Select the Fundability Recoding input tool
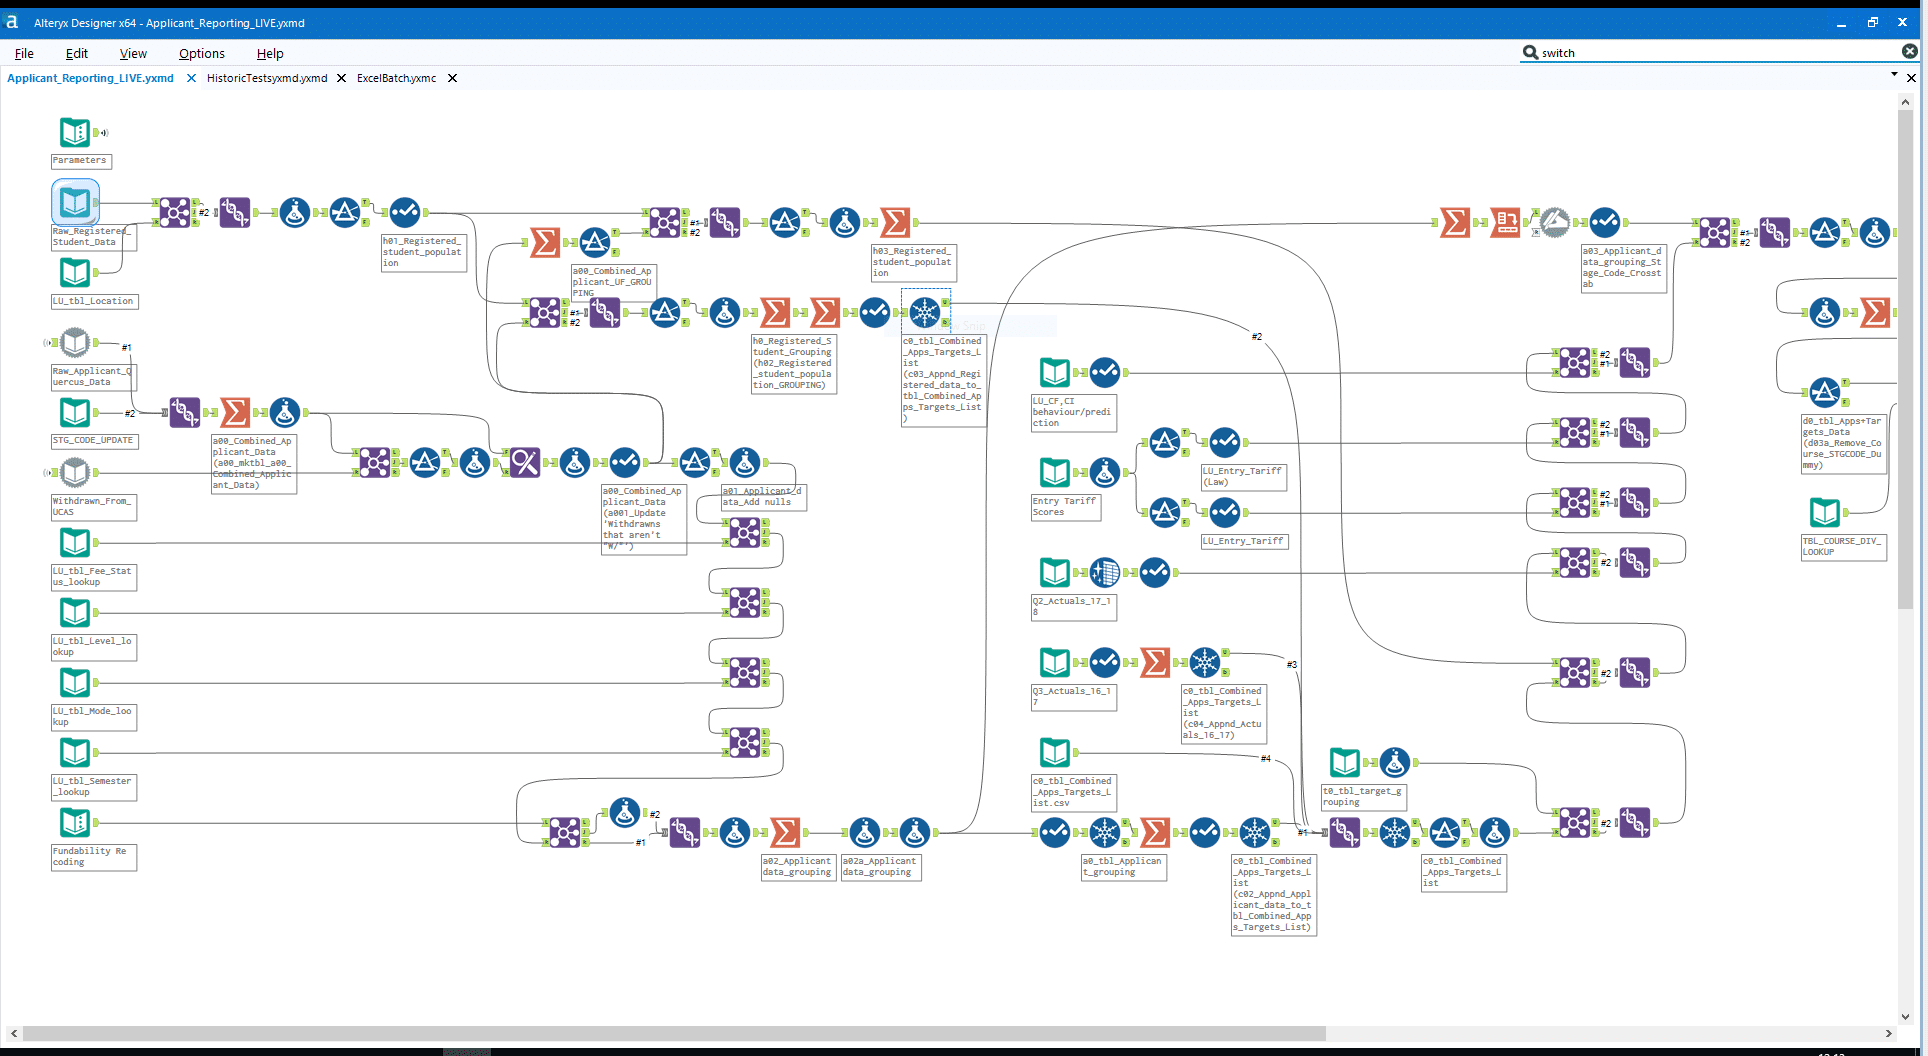 (75, 822)
